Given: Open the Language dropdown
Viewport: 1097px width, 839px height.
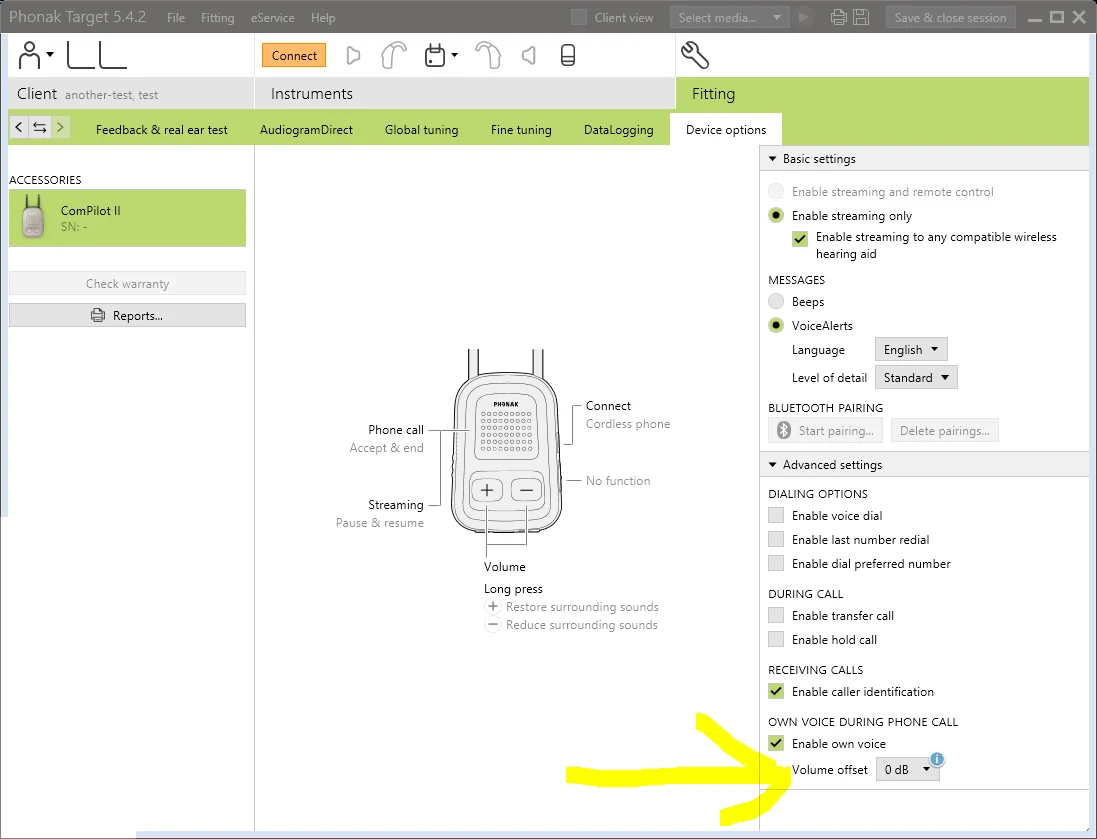Looking at the screenshot, I should pos(911,349).
